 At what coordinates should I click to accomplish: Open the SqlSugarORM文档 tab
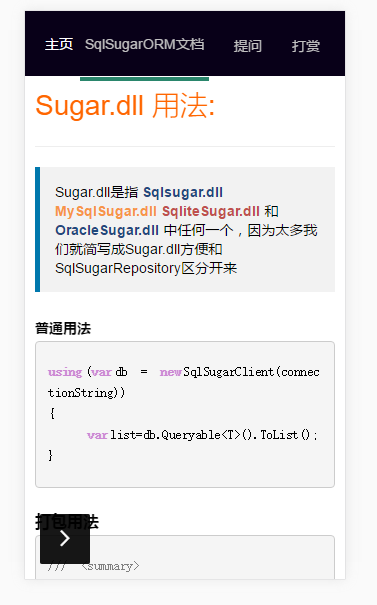[x=144, y=44]
